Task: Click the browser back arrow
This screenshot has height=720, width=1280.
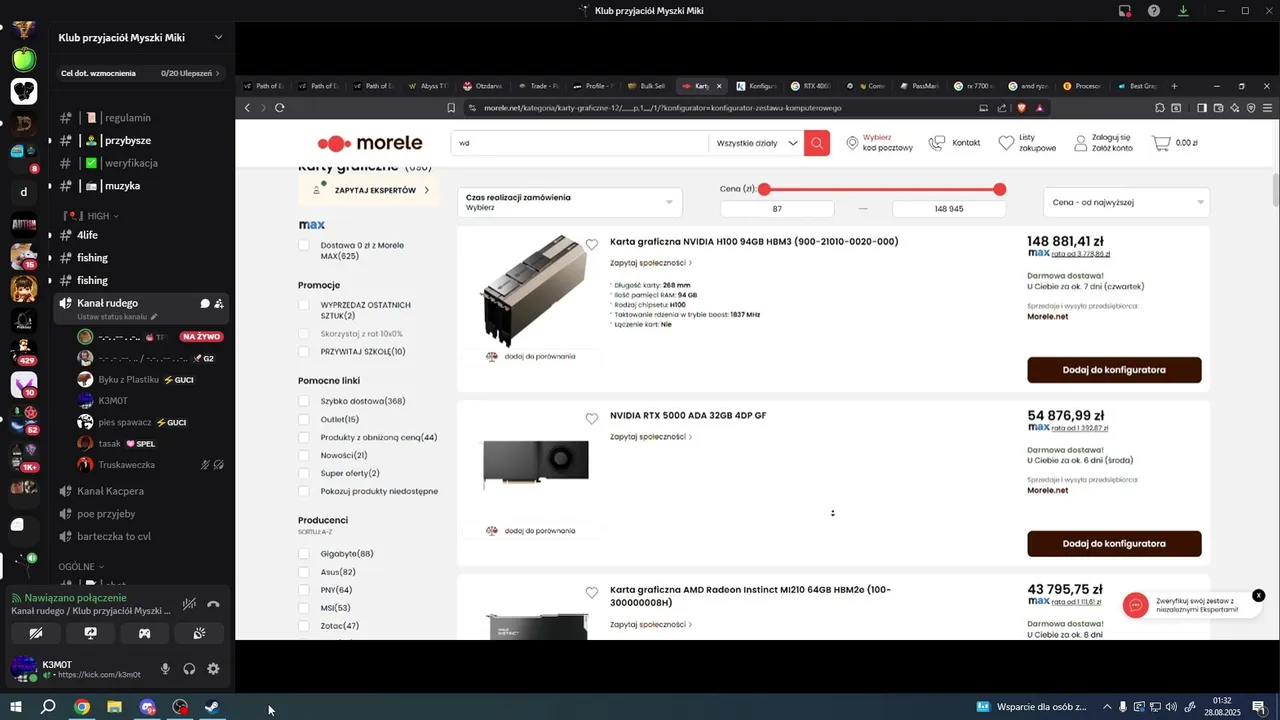Action: click(248, 108)
